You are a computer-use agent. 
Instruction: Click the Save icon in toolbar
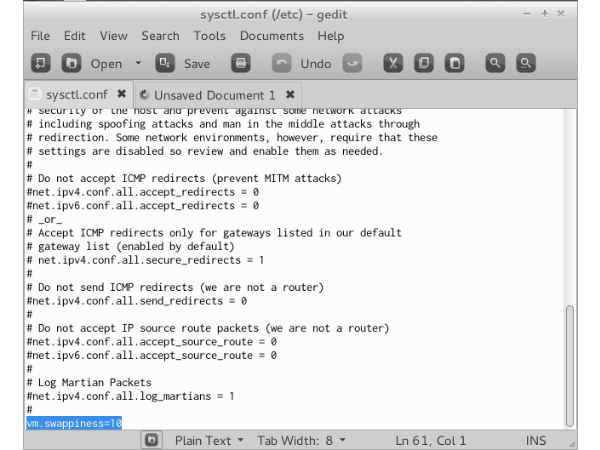(x=165, y=63)
